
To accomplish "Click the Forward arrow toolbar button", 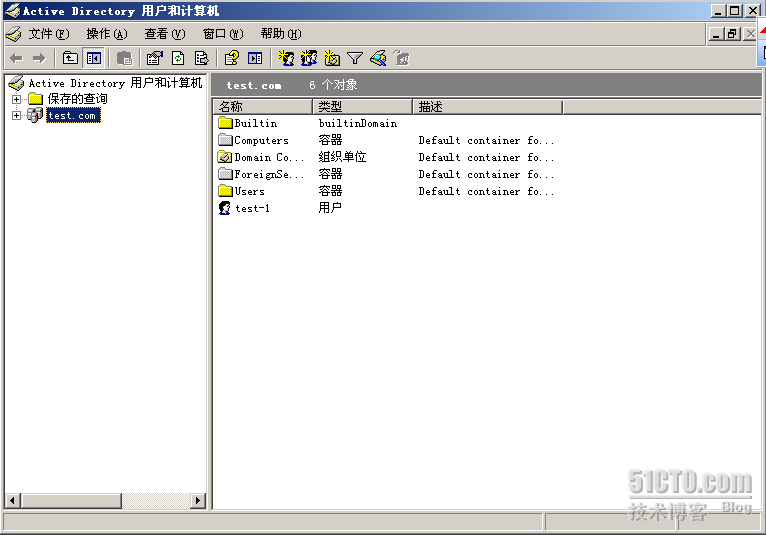I will 39,59.
